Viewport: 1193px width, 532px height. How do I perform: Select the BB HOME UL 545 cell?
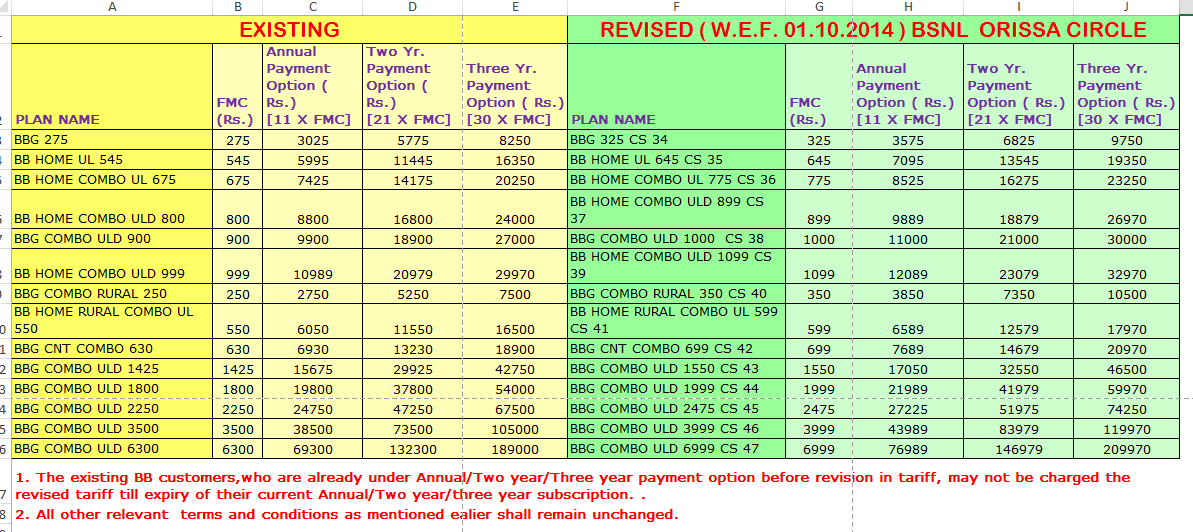click(x=112, y=160)
